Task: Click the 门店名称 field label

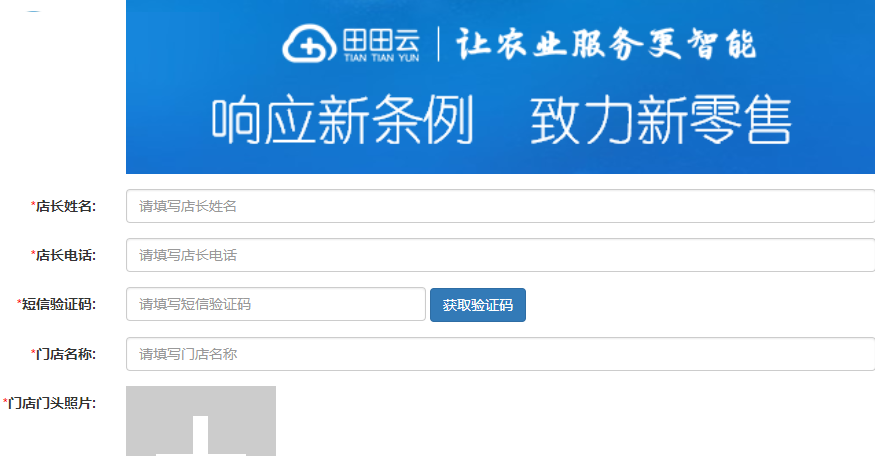Action: pyautogui.click(x=66, y=354)
